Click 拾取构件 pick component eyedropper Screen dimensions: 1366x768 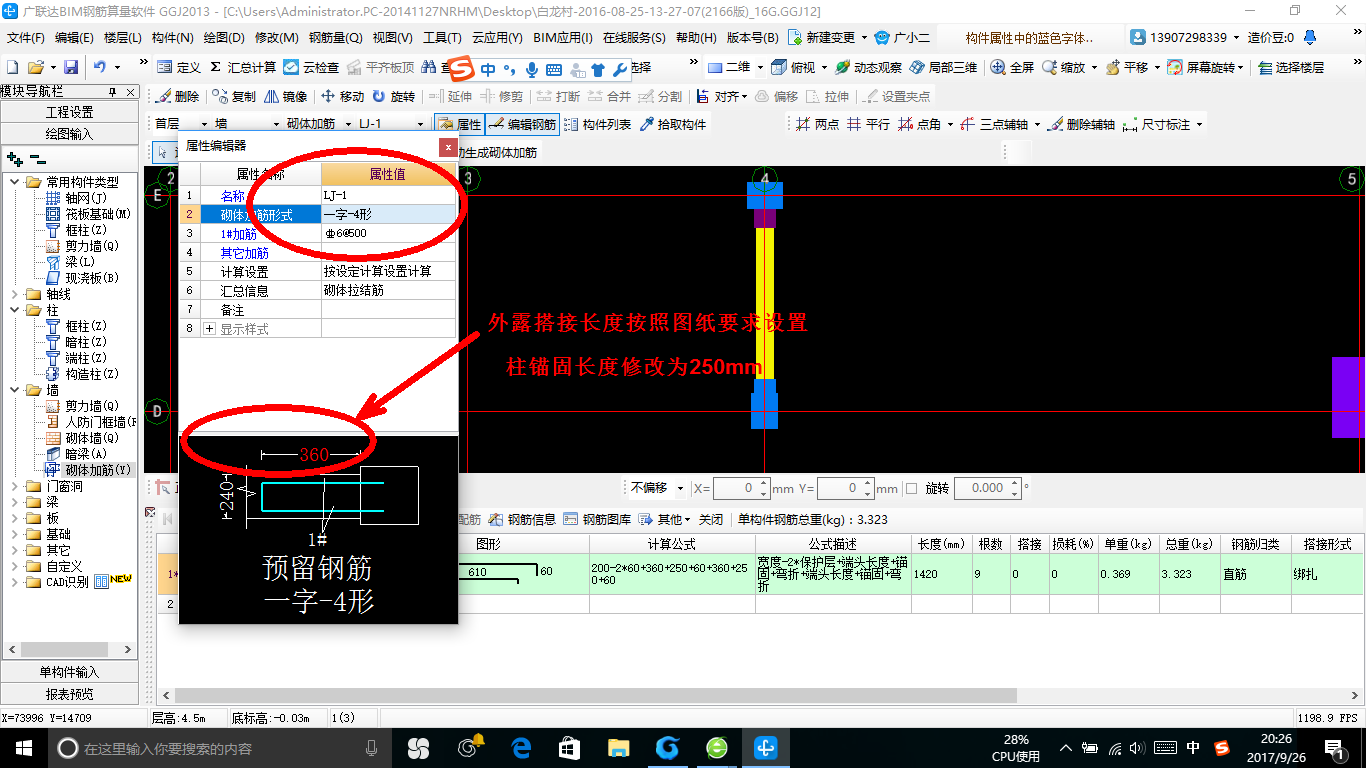pyautogui.click(x=673, y=124)
